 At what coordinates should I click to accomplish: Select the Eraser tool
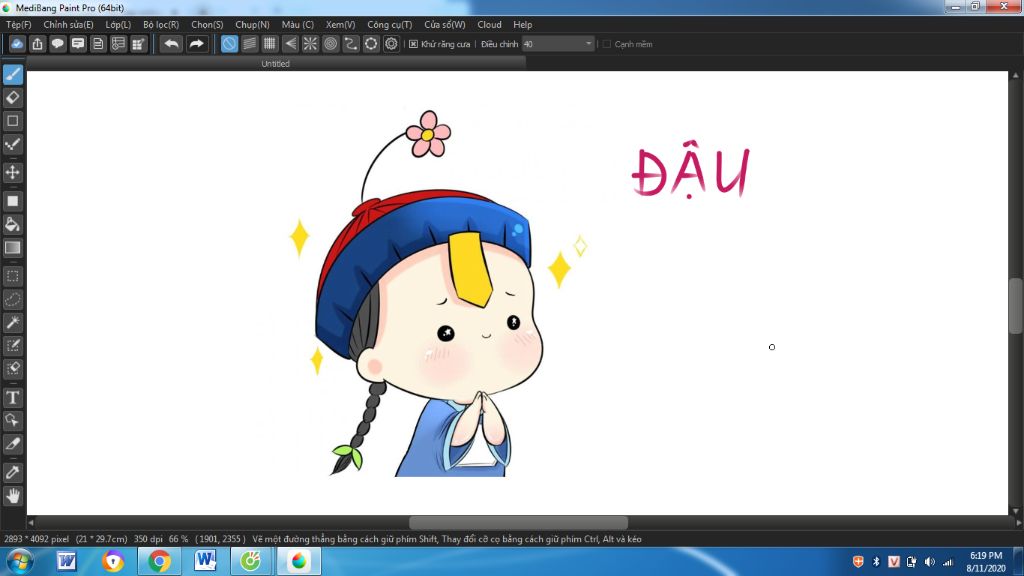coord(13,97)
